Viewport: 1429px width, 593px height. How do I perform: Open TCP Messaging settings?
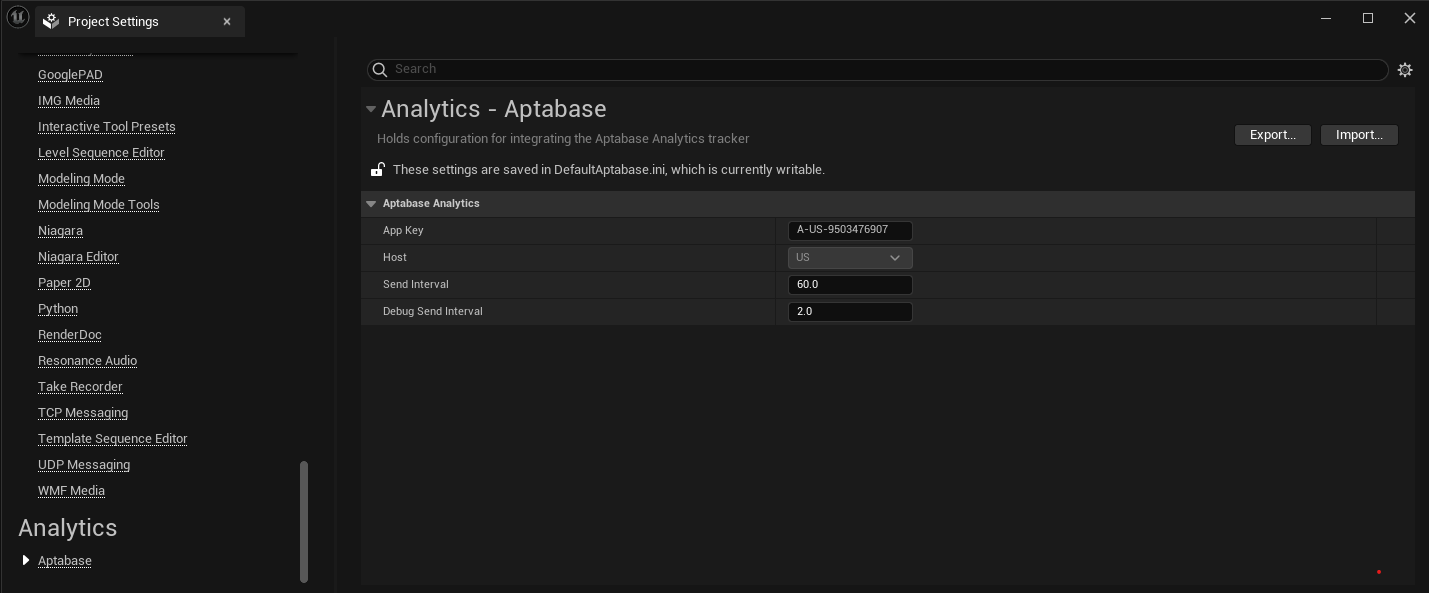click(x=83, y=413)
